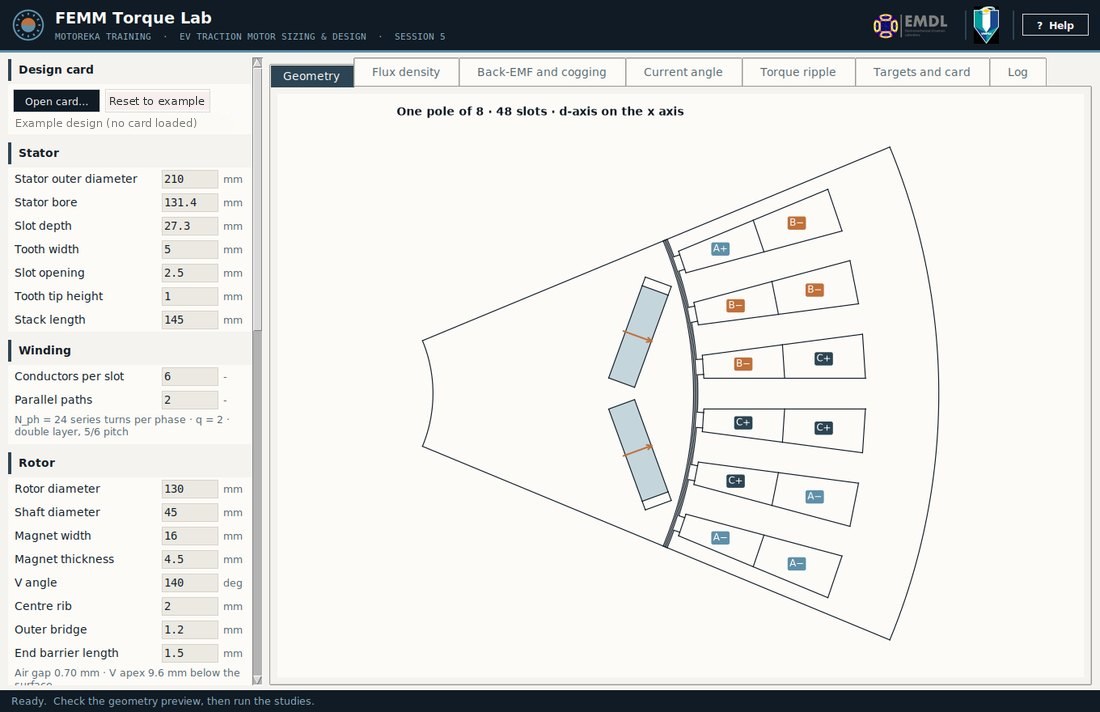This screenshot has height=712, width=1100.
Task: Click the Outer bridge input field
Action: (189, 630)
